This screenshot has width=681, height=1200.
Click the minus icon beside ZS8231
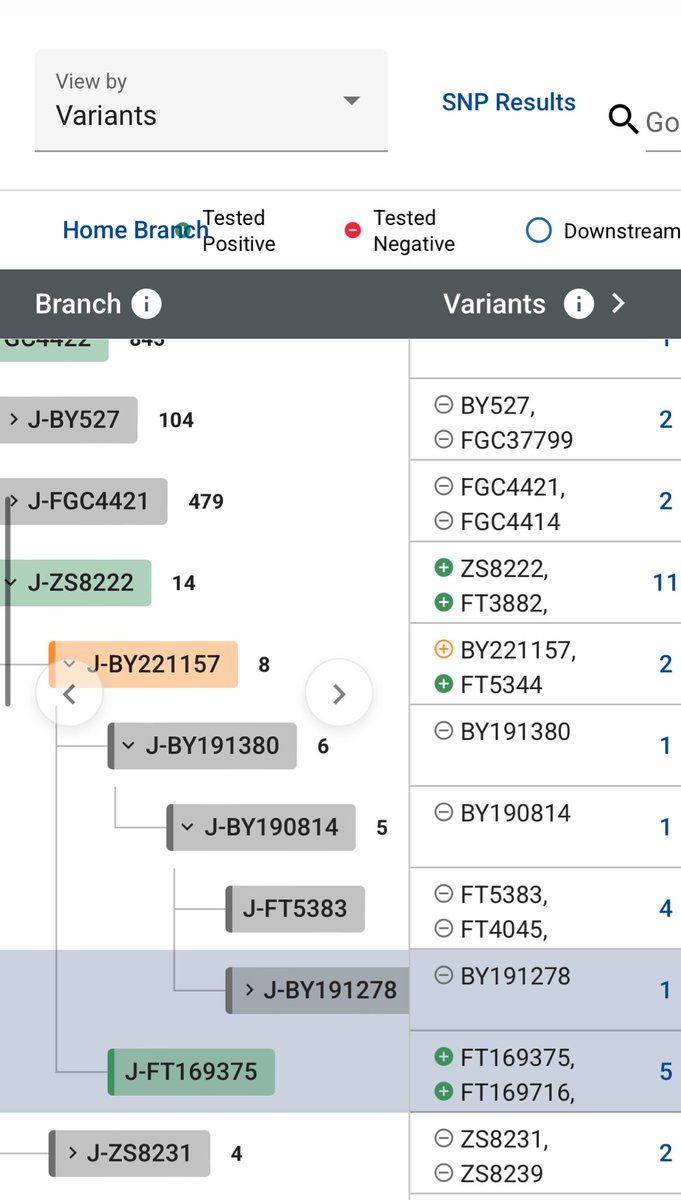[443, 1139]
